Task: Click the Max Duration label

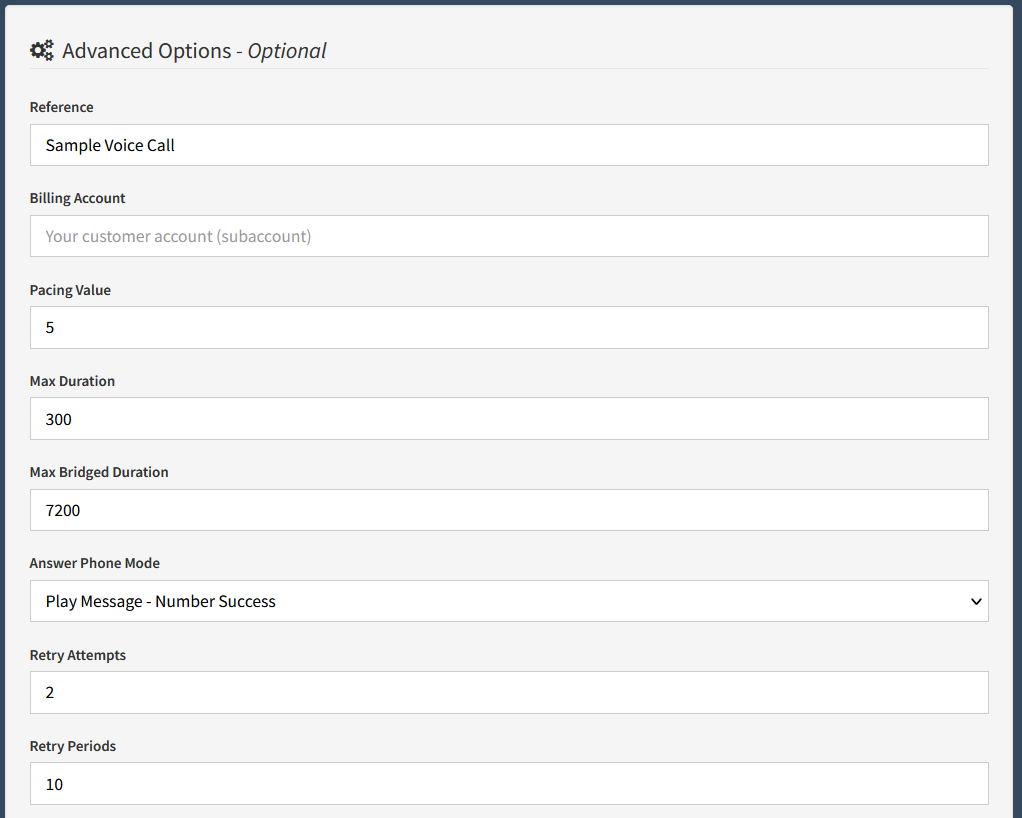Action: (72, 381)
